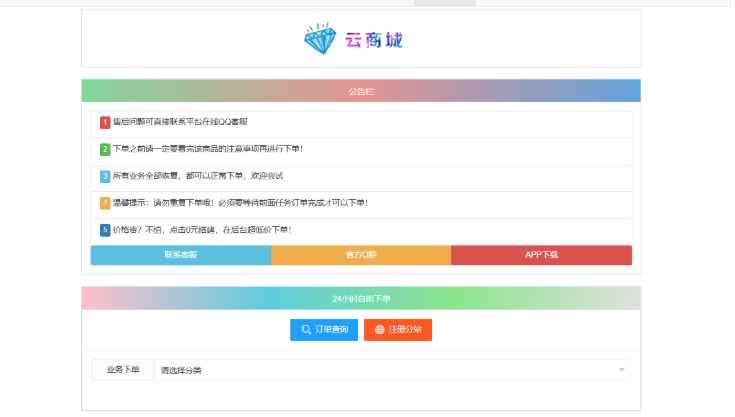This screenshot has width=735, height=417.
Task: Click the 24小时自助下单 panel header
Action: pos(360,298)
